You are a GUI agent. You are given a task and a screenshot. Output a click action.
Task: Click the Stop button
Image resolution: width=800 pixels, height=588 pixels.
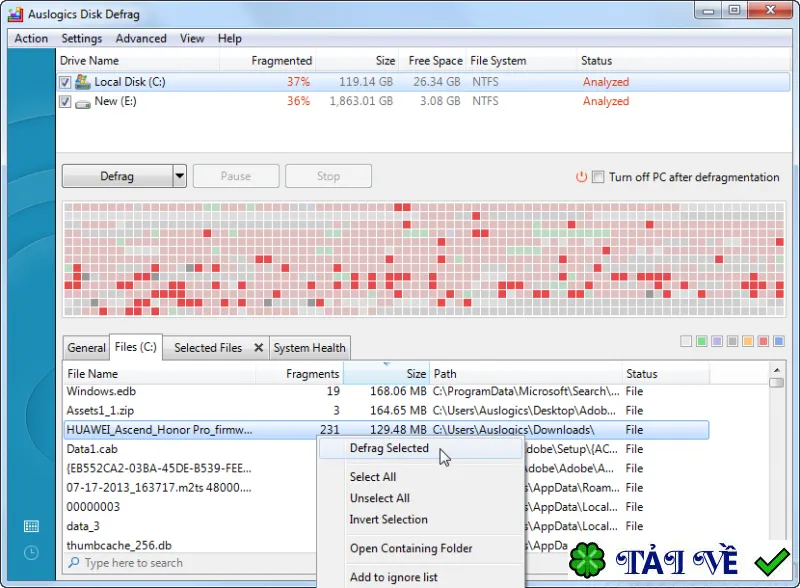tap(328, 176)
